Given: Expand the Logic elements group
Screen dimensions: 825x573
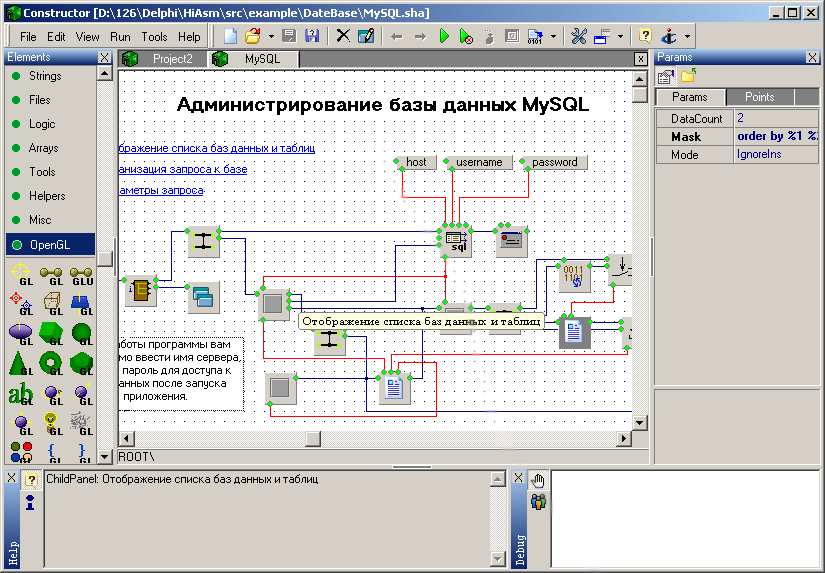Looking at the screenshot, I should point(42,124).
